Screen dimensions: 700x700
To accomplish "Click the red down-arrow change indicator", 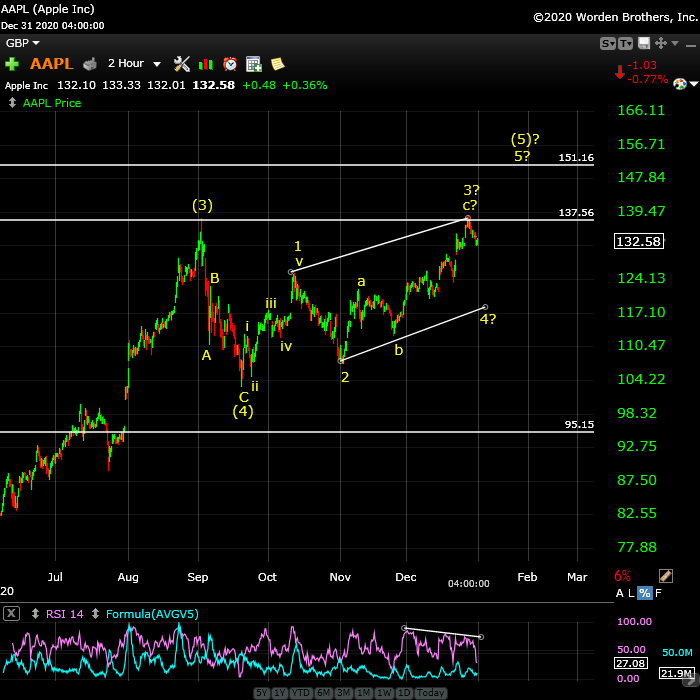I will pyautogui.click(x=620, y=72).
